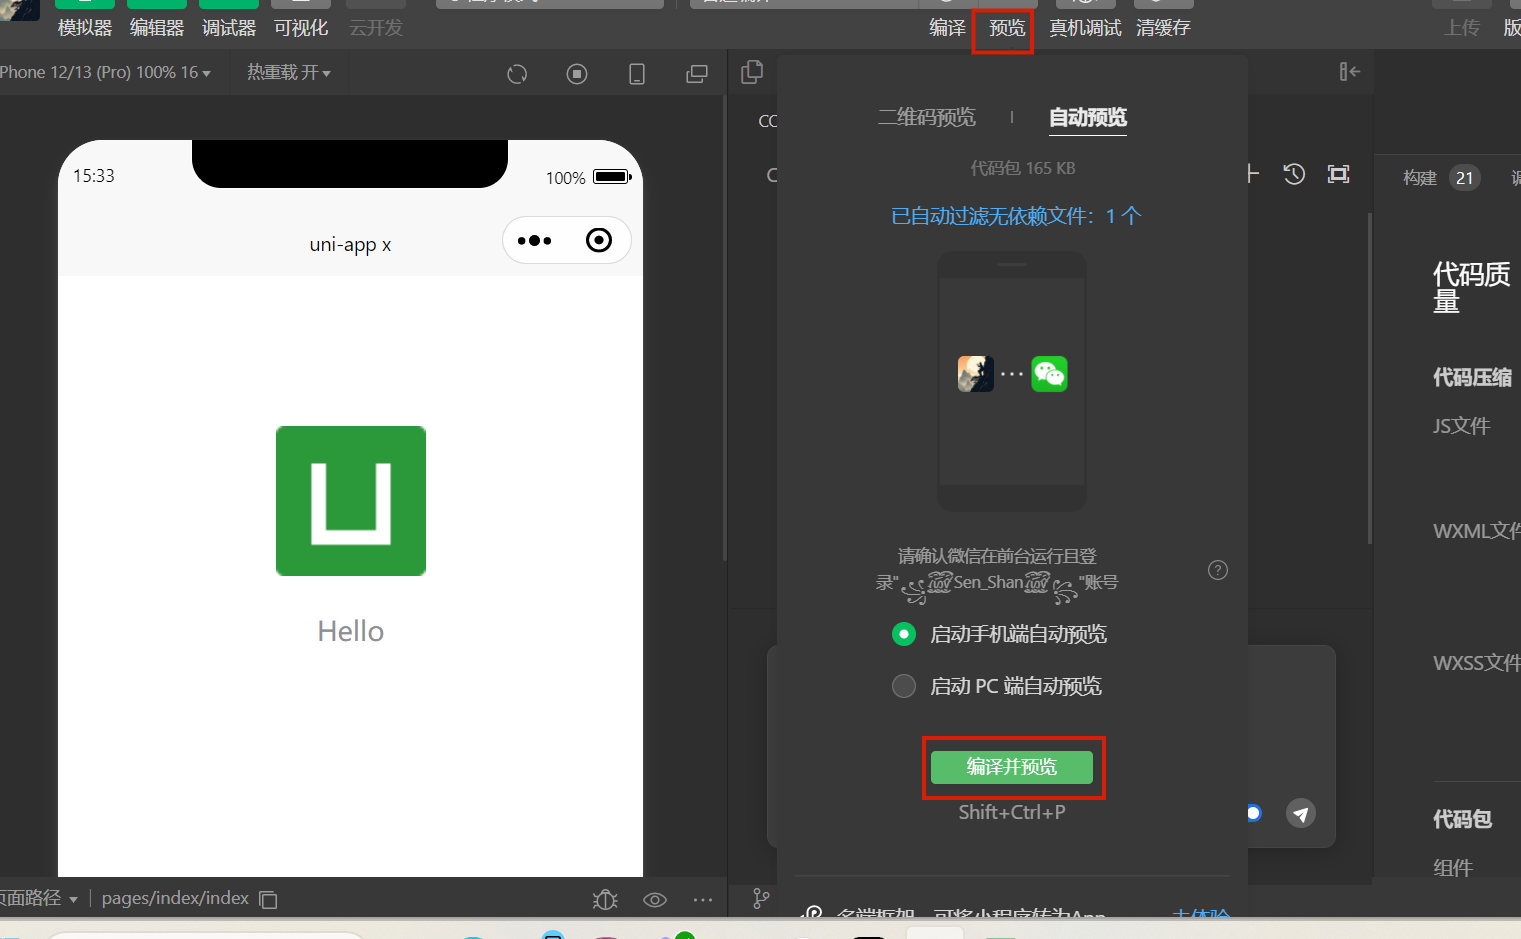This screenshot has height=939, width=1521.
Task: Click the 清缓存 toolbar button
Action: point(1163,28)
